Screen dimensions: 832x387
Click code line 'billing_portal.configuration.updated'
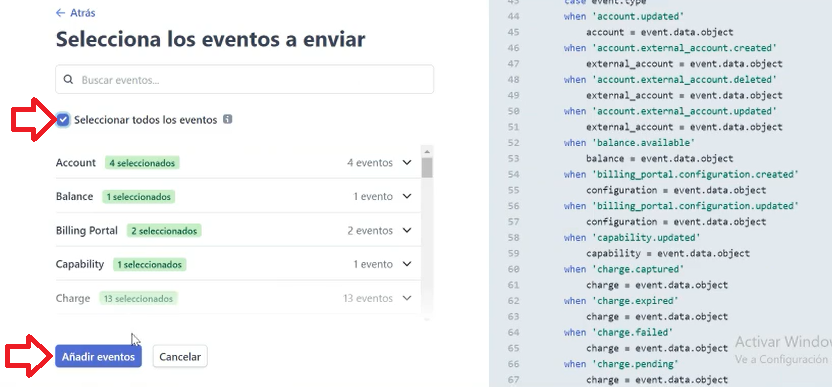pyautogui.click(x=681, y=205)
